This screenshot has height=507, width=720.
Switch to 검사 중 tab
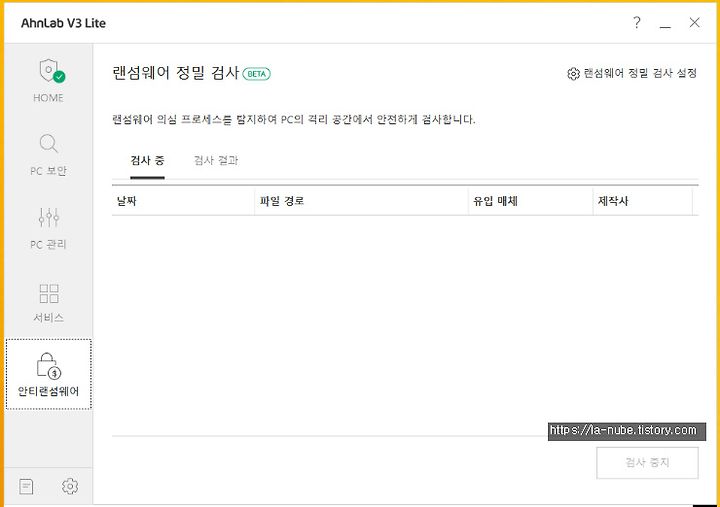click(x=147, y=161)
